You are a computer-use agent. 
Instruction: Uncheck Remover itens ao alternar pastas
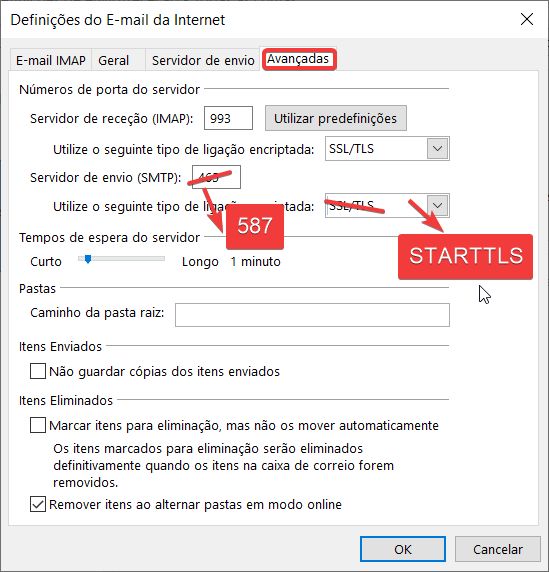[x=38, y=504]
